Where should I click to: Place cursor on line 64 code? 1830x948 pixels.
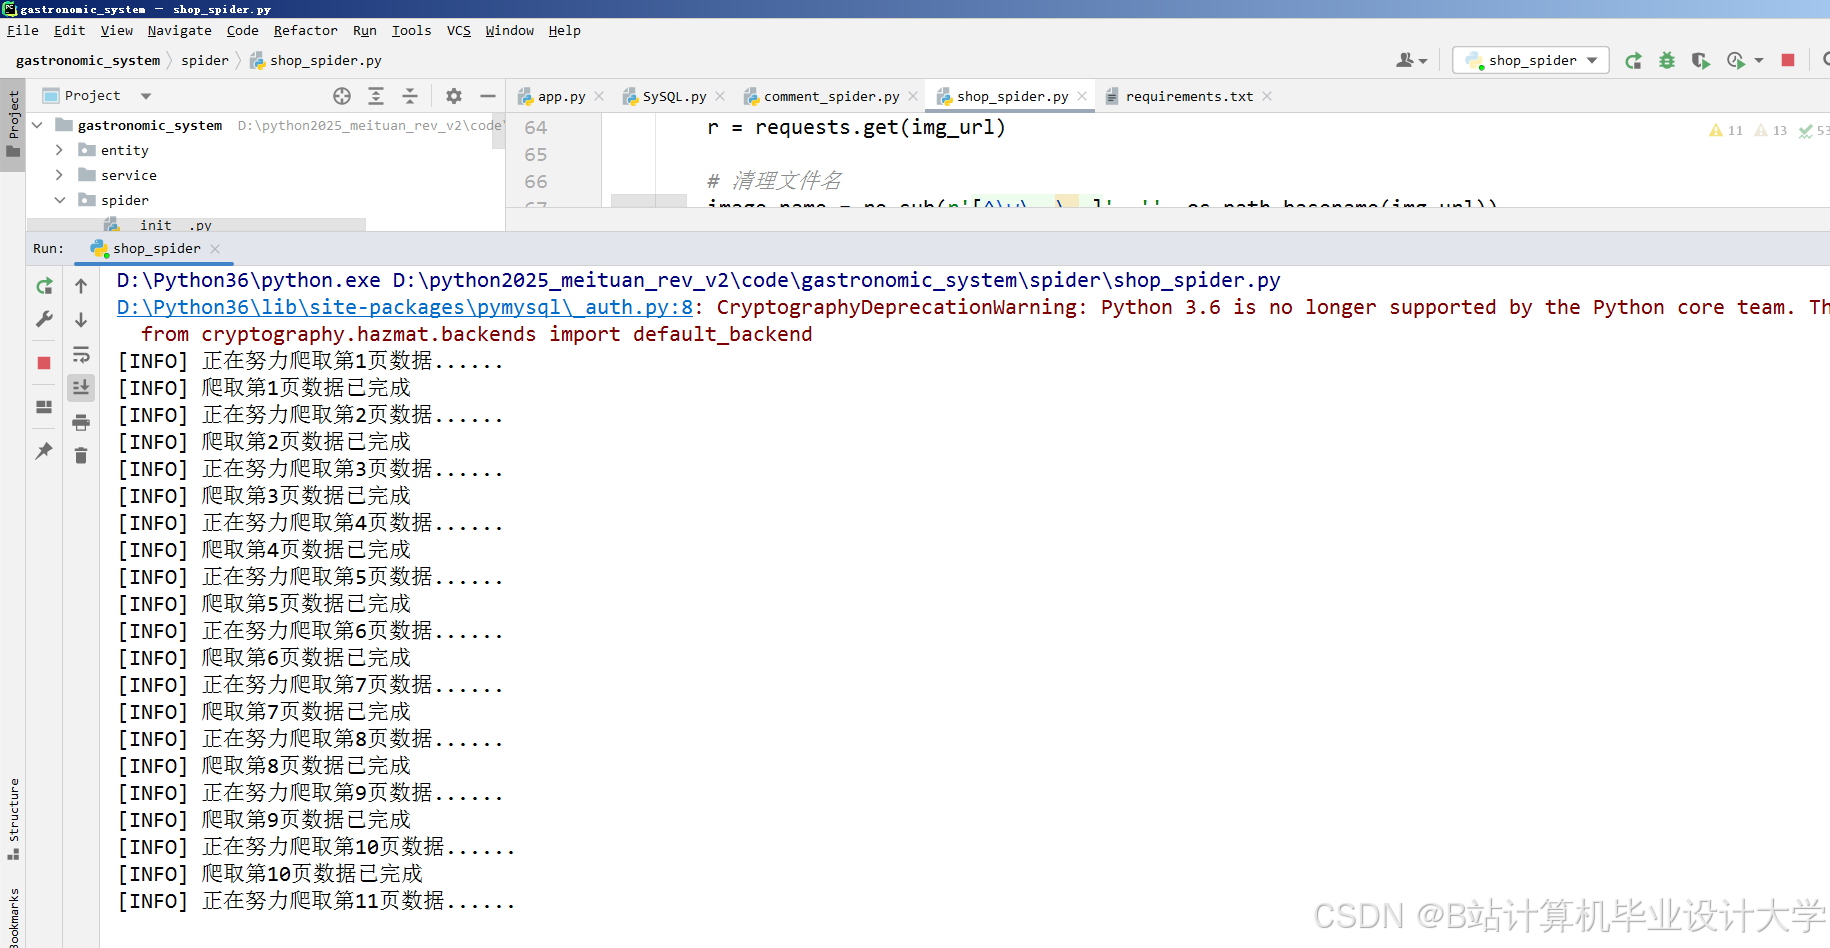tap(856, 127)
